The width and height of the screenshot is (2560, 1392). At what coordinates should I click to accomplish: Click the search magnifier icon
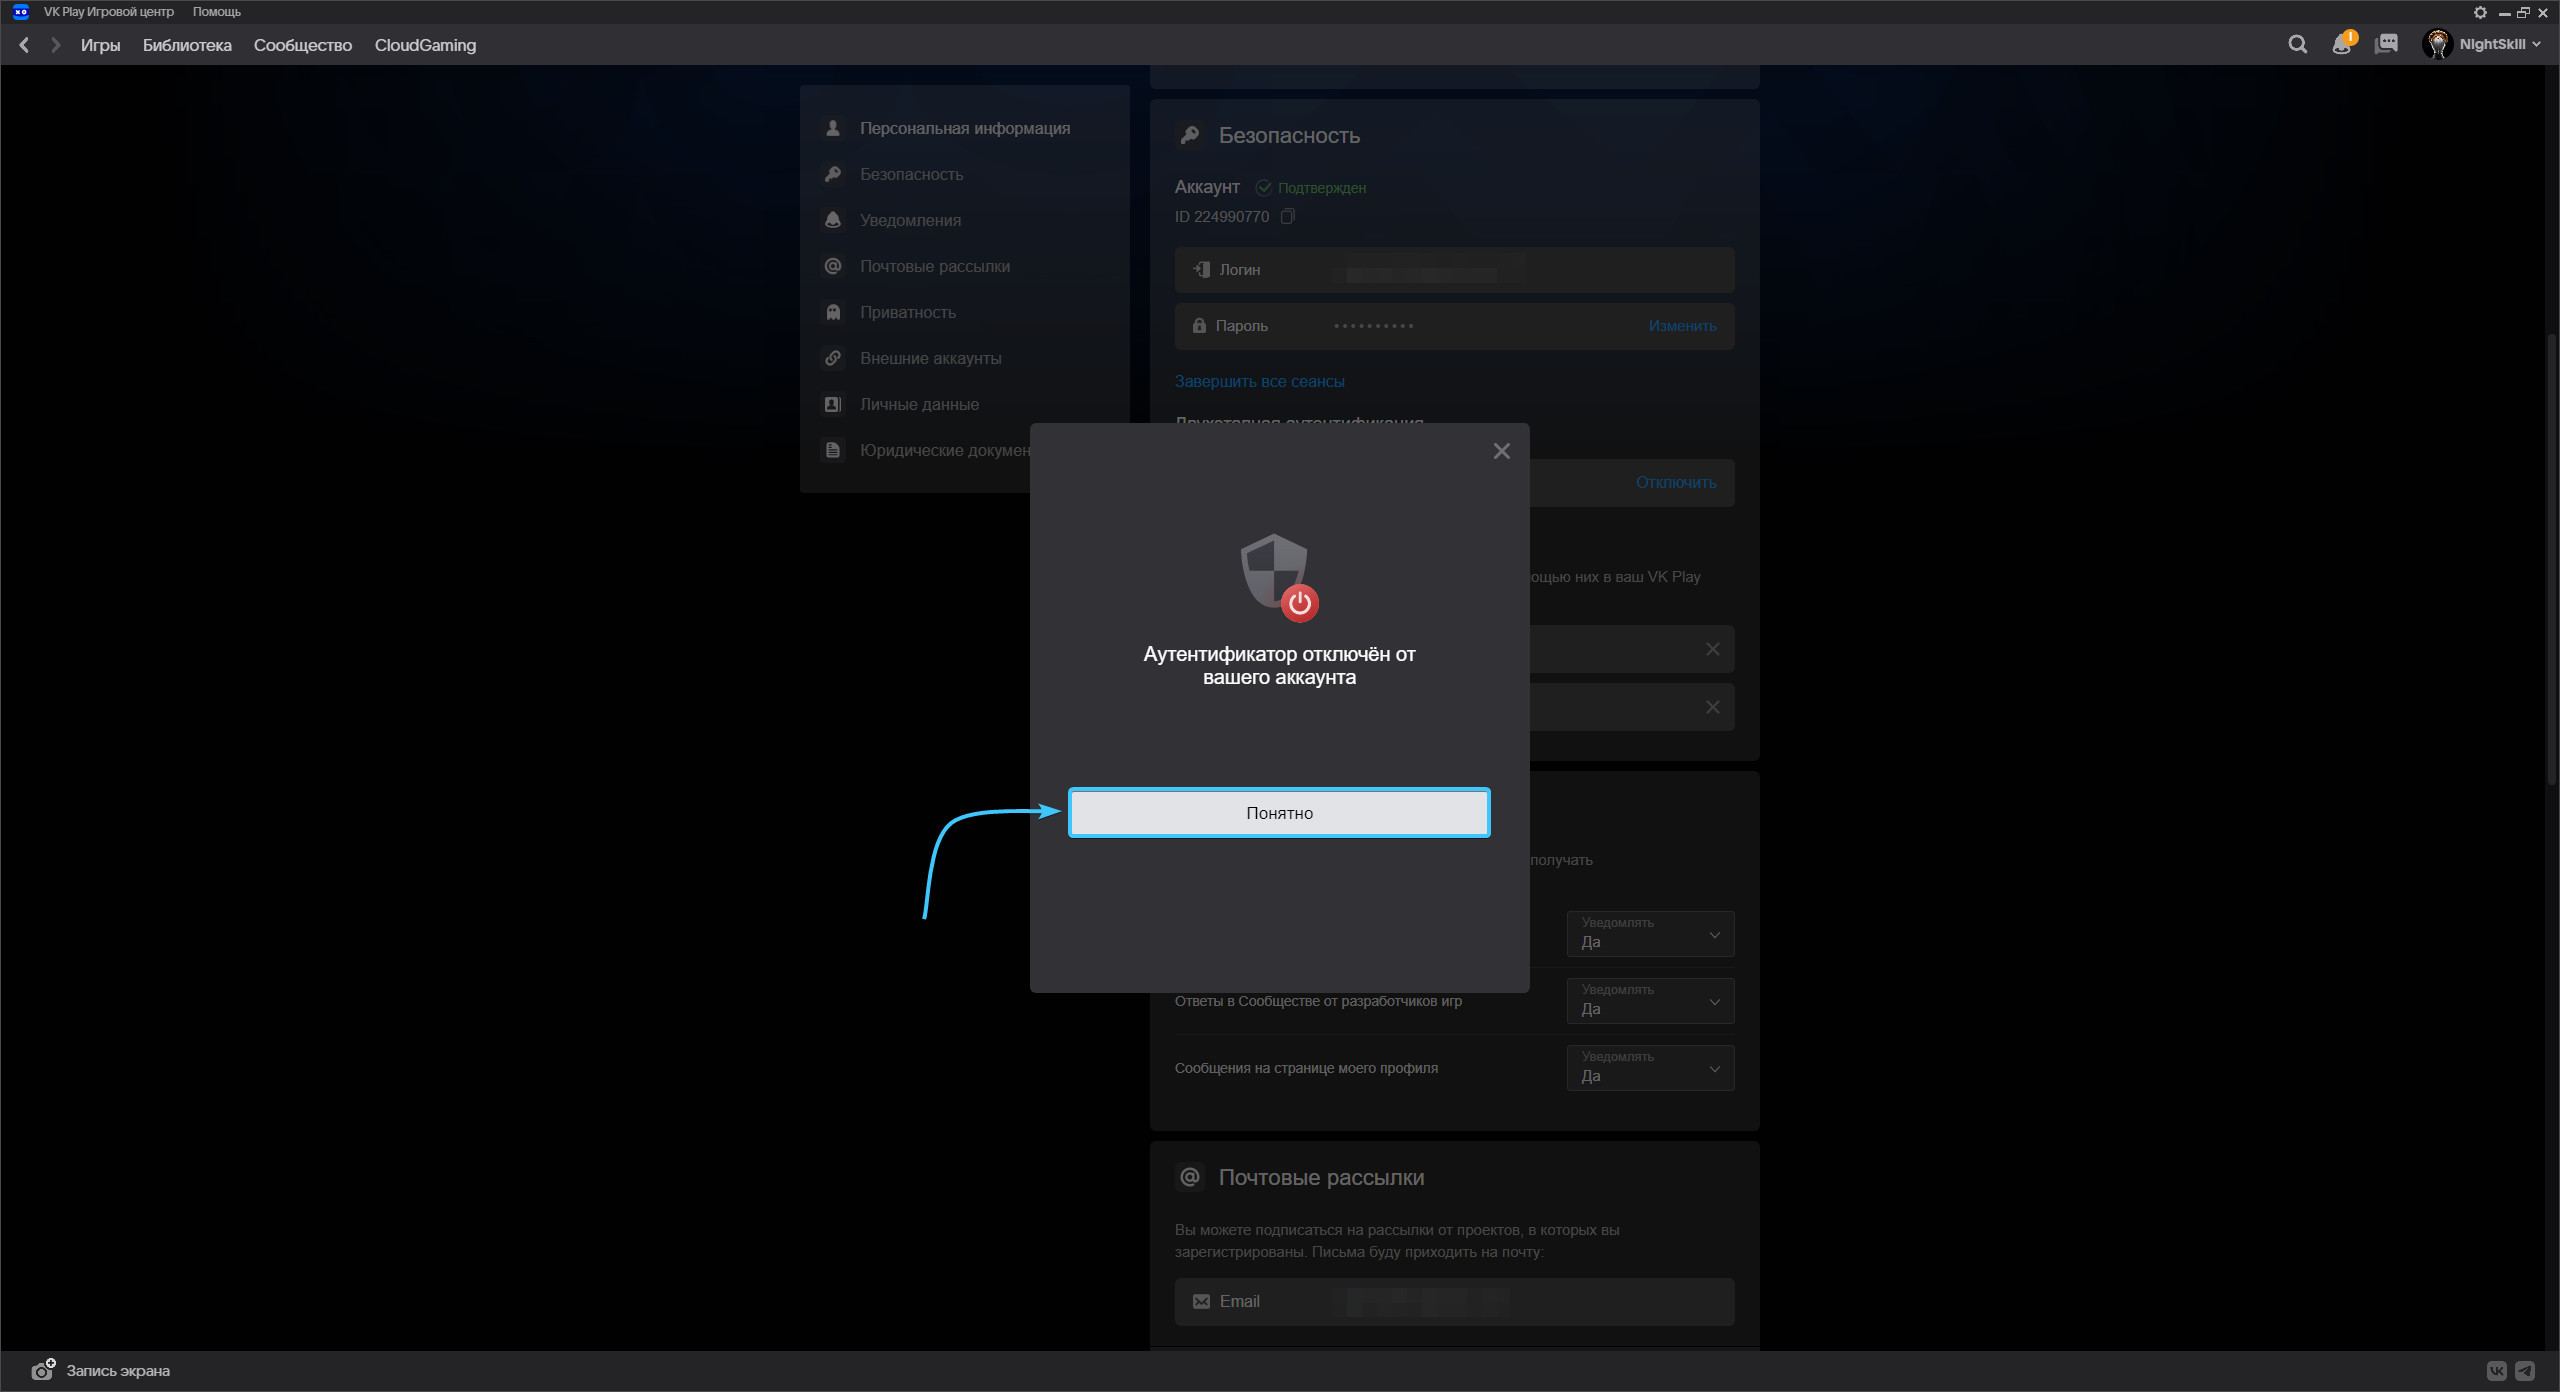tap(2298, 44)
